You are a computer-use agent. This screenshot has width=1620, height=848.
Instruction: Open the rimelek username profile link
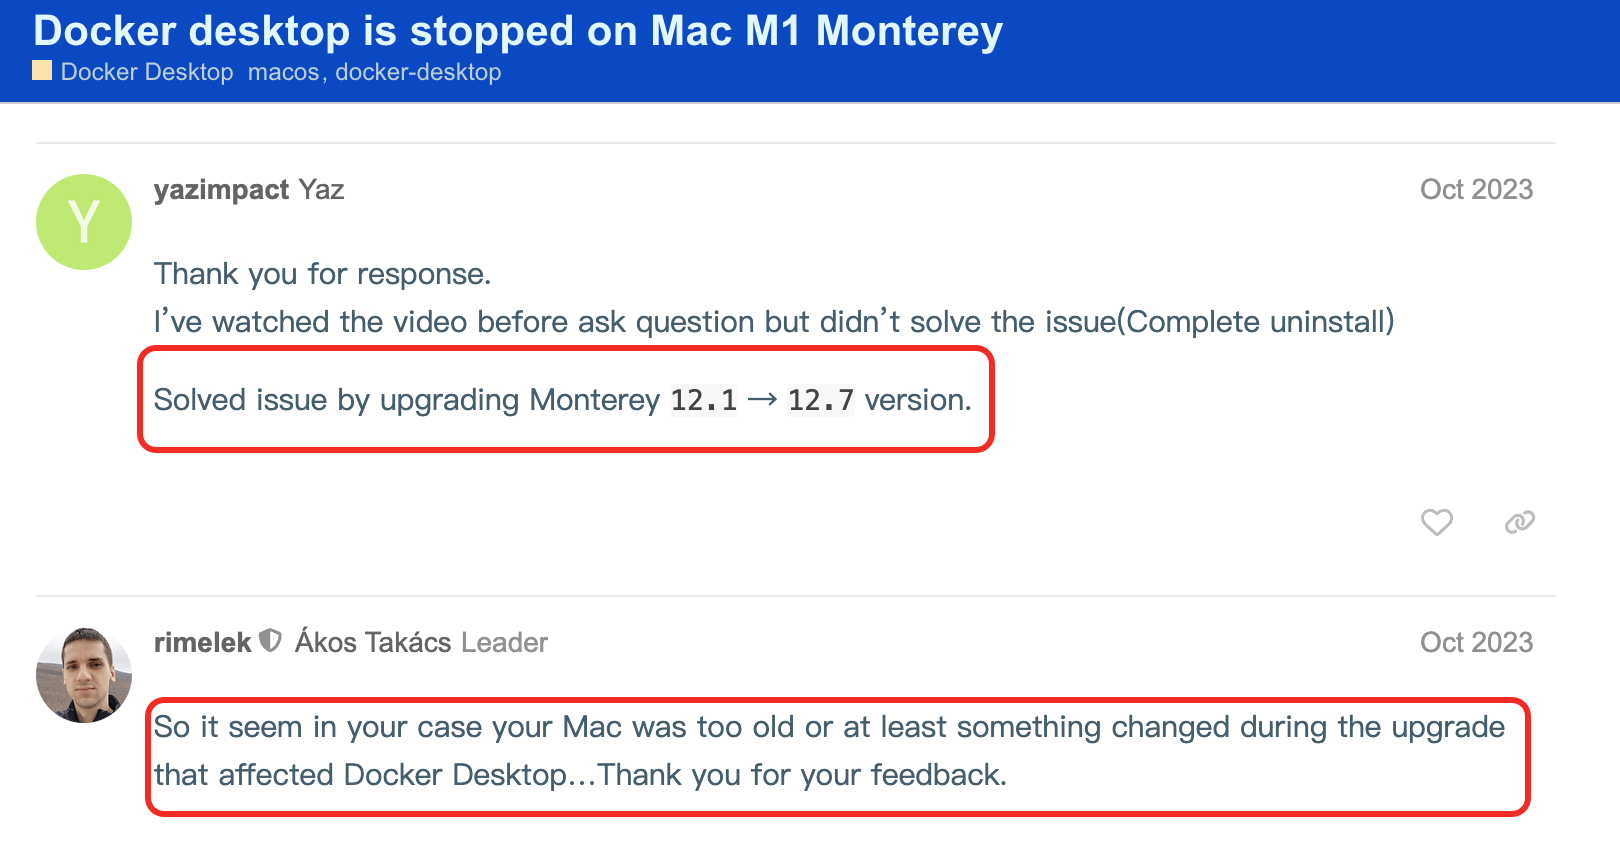pos(202,642)
